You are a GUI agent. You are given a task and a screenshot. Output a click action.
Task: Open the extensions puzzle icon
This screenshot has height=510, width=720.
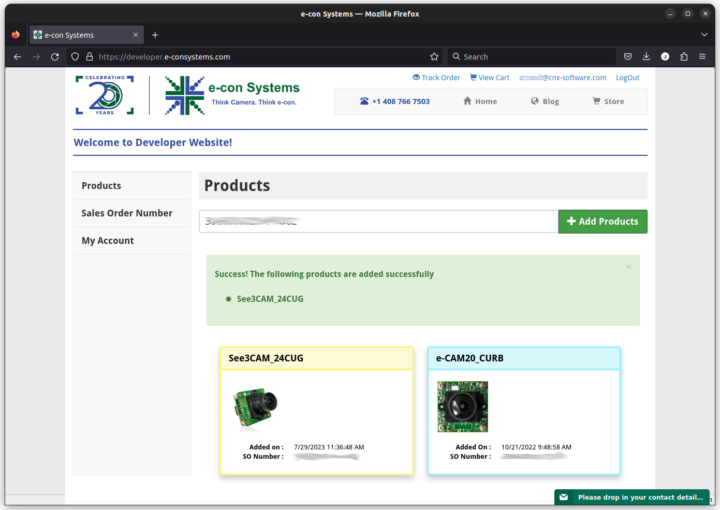pos(684,57)
